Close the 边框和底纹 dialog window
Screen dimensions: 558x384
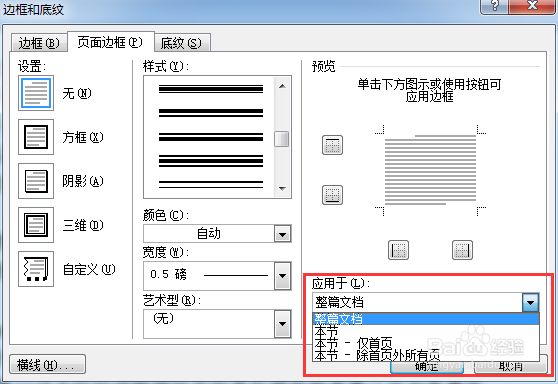click(532, 6)
